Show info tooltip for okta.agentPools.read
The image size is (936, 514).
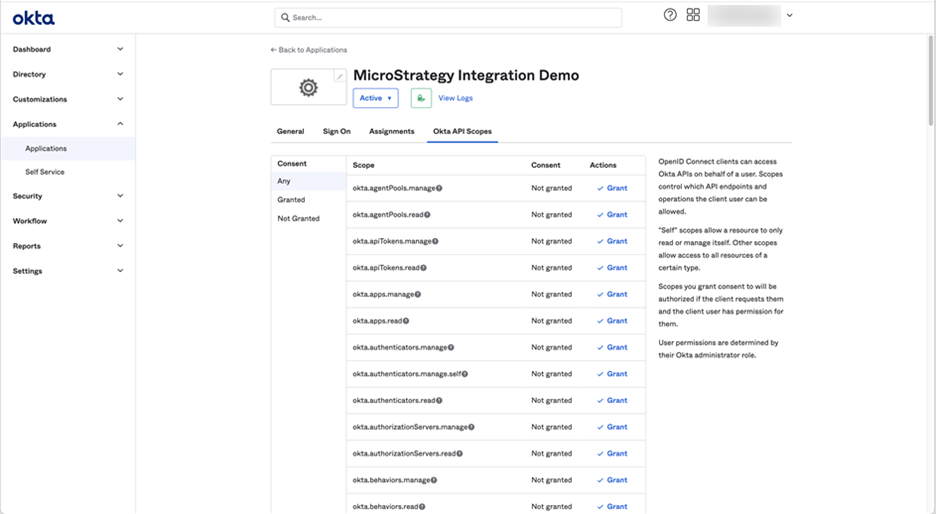coord(427,214)
